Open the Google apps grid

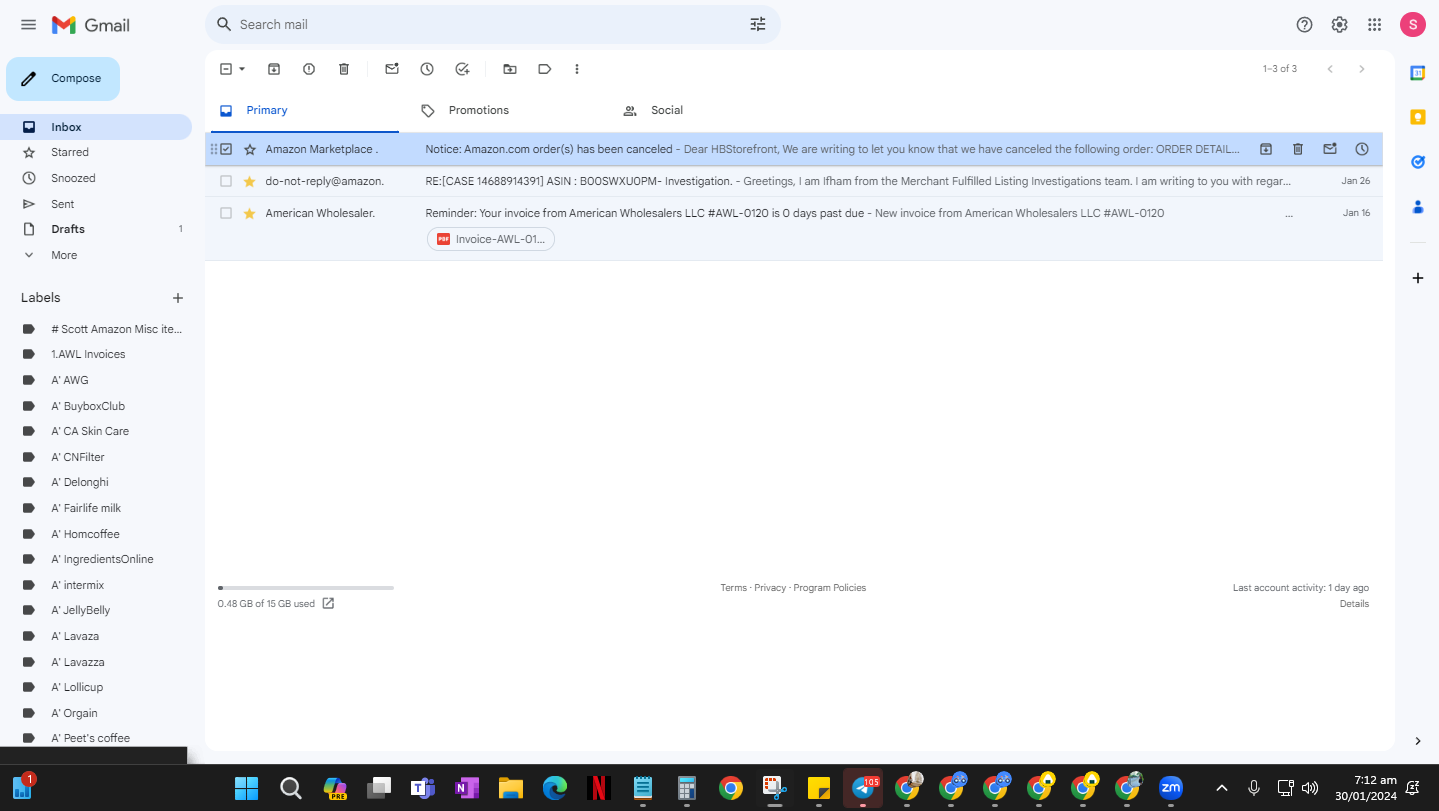pos(1375,25)
